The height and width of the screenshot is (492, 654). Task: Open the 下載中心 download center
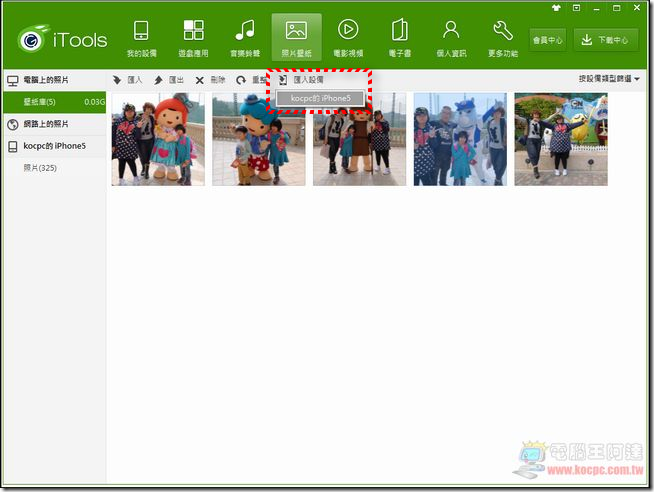pos(606,40)
